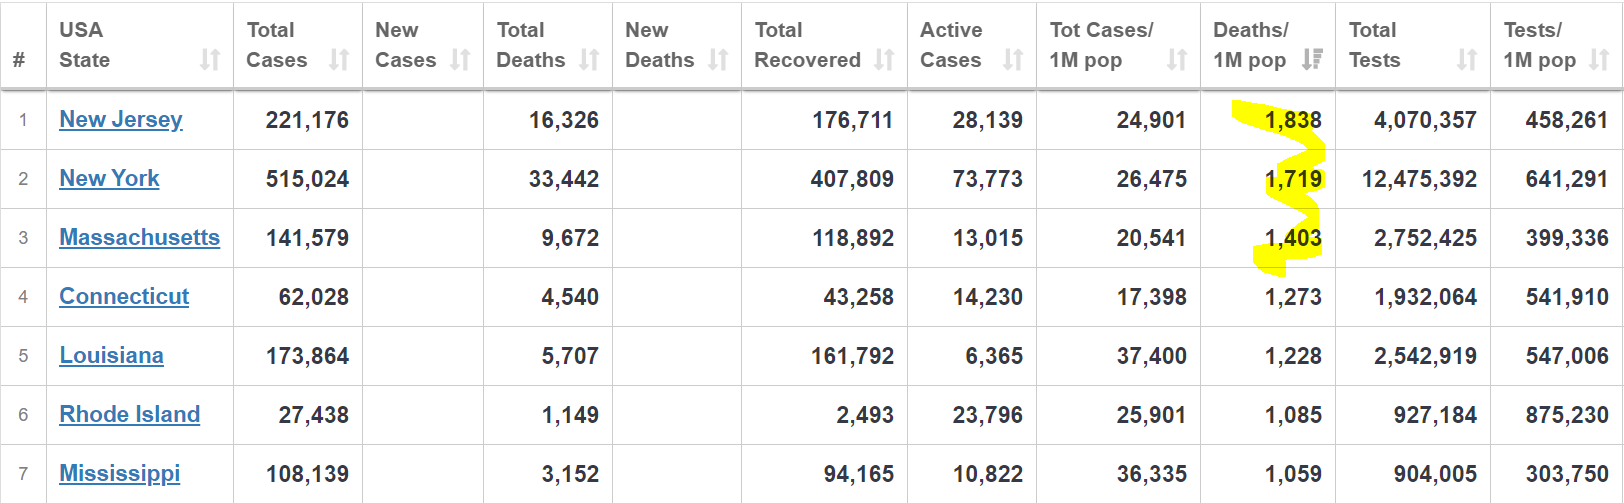This screenshot has height=503, width=1624.
Task: Select New Jersey's Total Cases cell 221,176
Action: coord(307,120)
